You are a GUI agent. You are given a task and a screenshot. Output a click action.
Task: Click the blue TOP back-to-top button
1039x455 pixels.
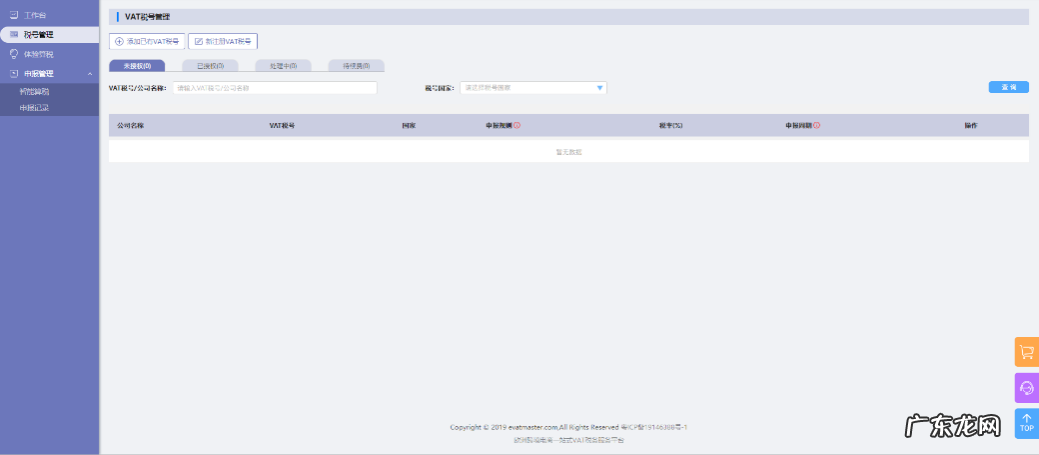coord(1026,423)
